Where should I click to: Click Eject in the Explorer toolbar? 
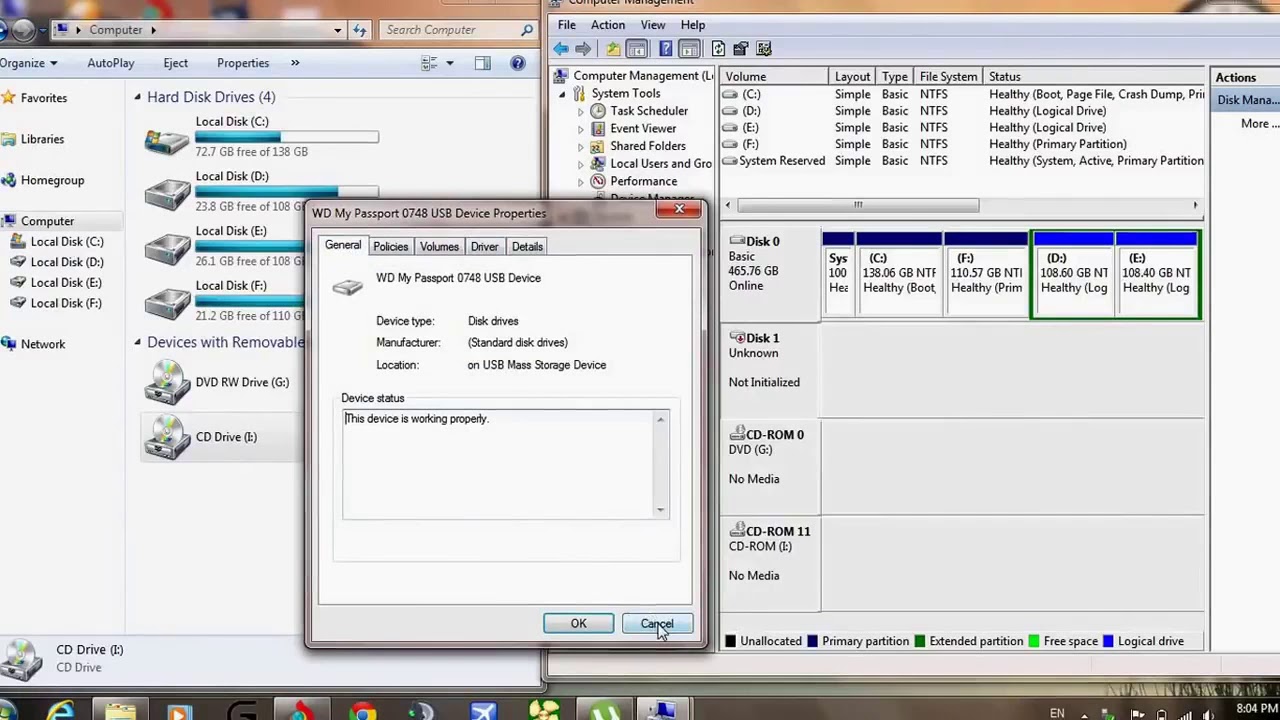coord(175,63)
